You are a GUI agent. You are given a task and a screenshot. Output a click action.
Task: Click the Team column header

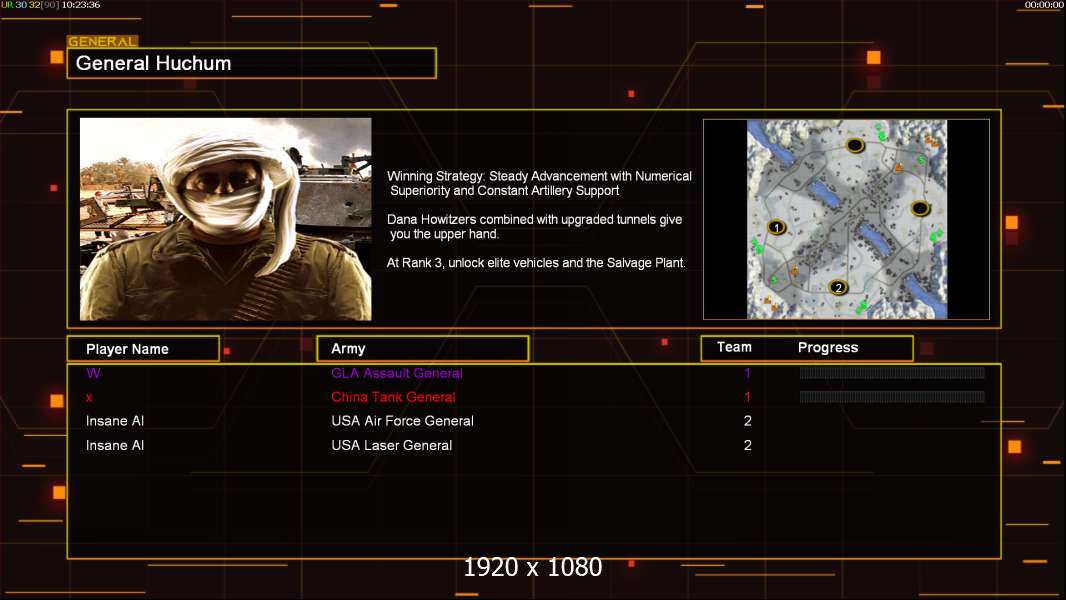point(734,348)
